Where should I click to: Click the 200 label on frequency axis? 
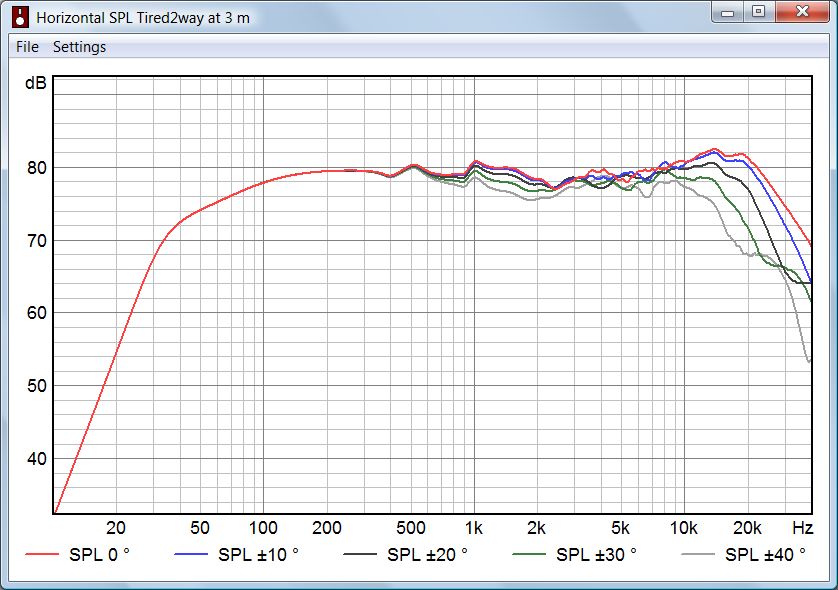[327, 528]
